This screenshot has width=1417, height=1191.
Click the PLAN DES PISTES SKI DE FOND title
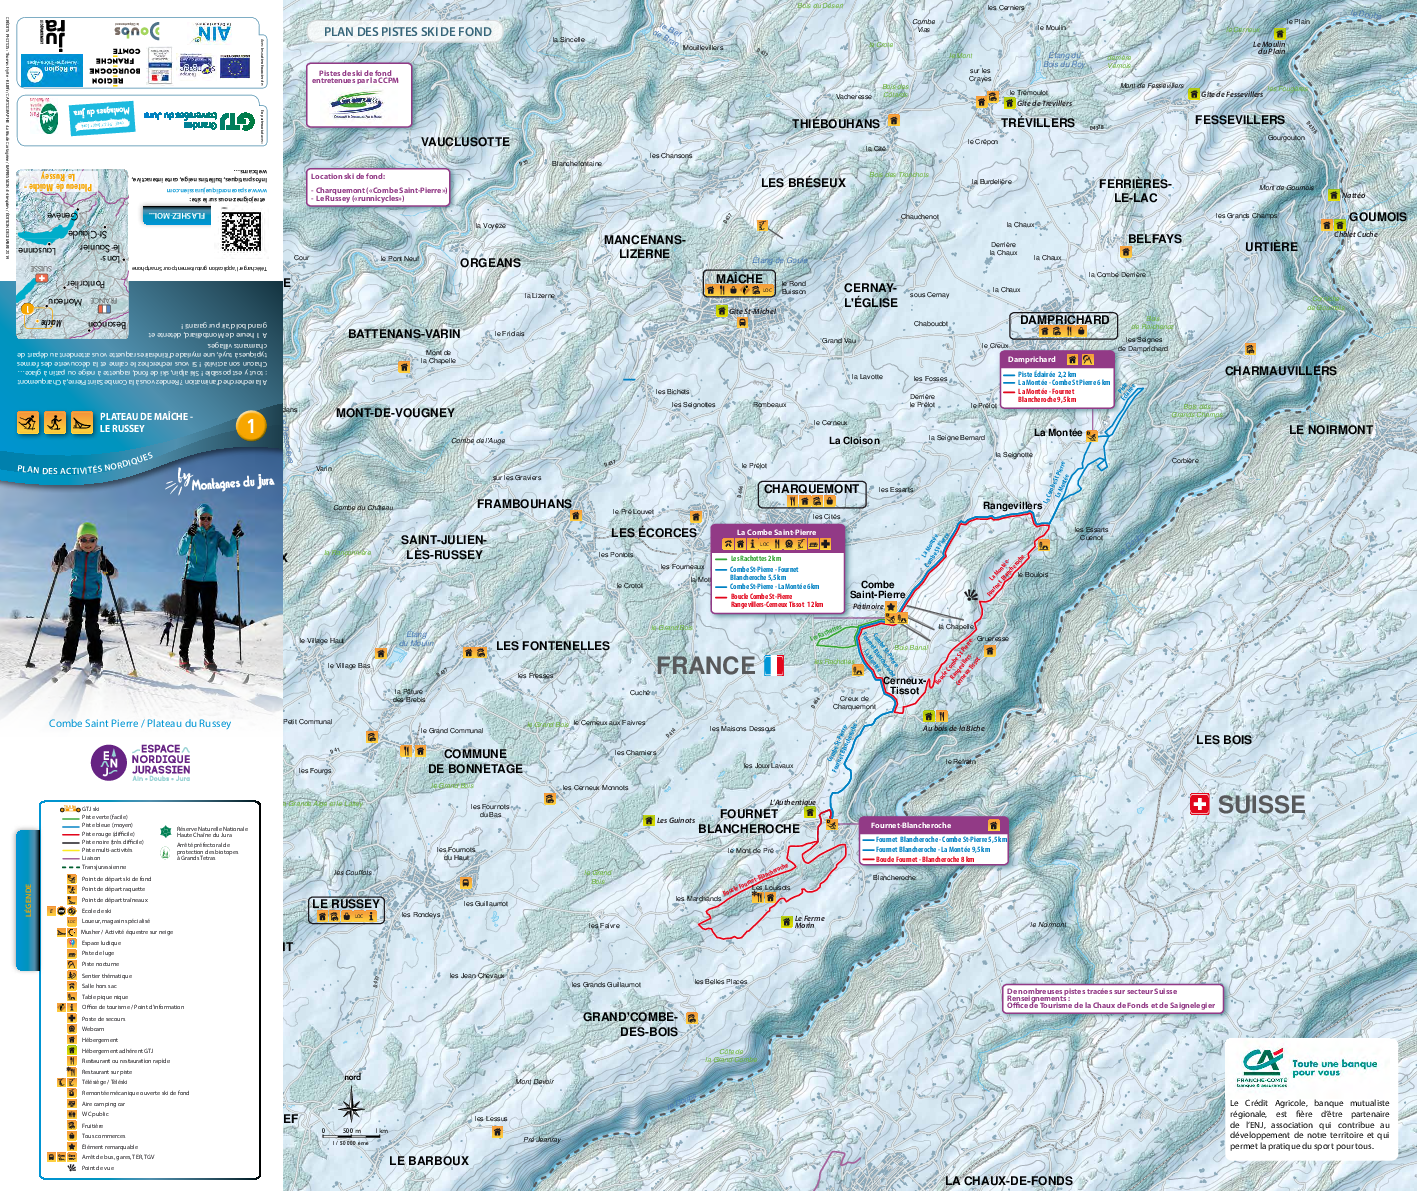point(407,32)
